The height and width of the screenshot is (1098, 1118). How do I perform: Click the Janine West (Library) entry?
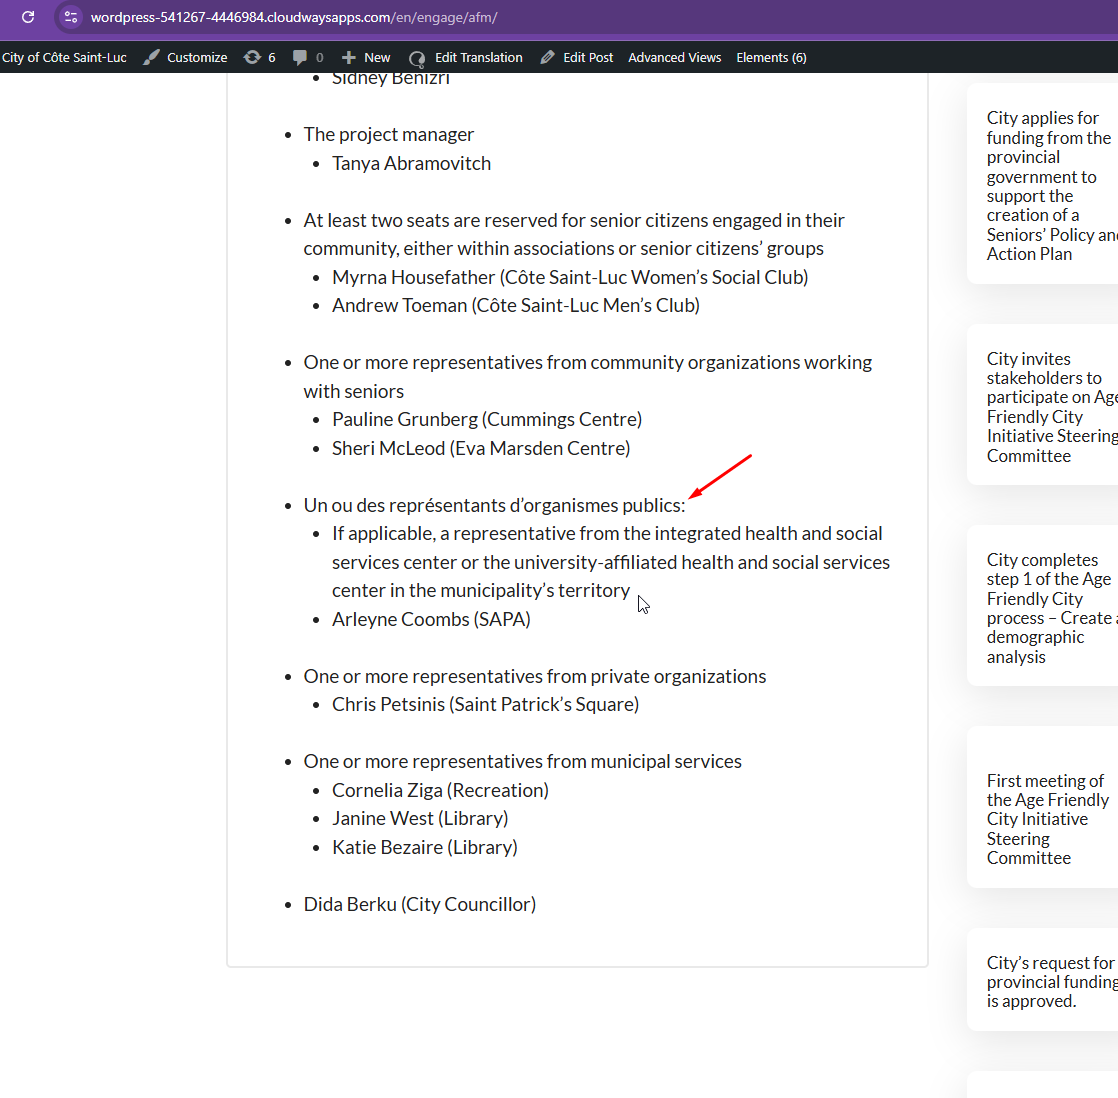click(x=420, y=819)
